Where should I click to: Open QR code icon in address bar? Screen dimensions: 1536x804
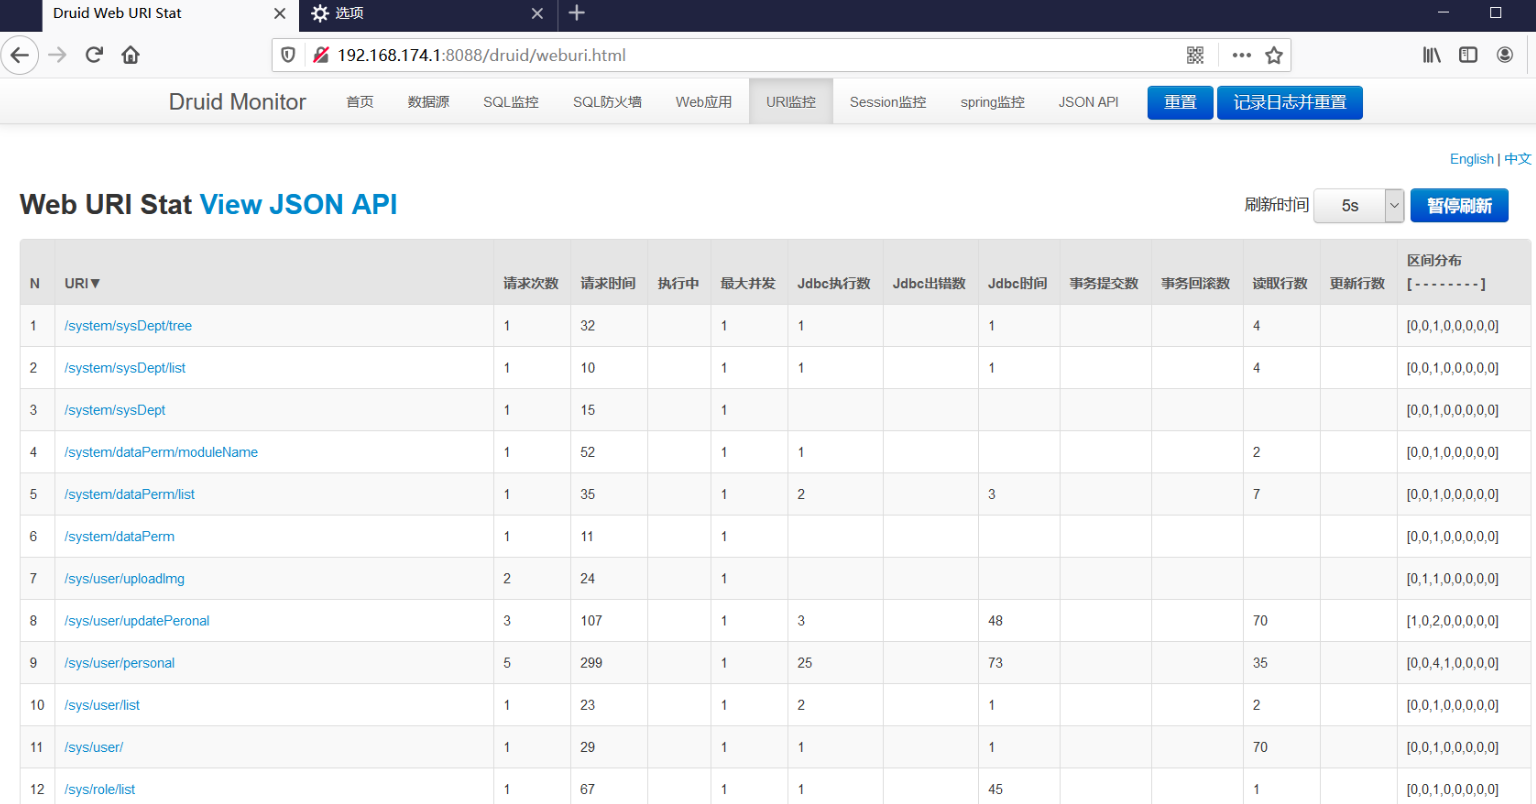coord(1195,55)
